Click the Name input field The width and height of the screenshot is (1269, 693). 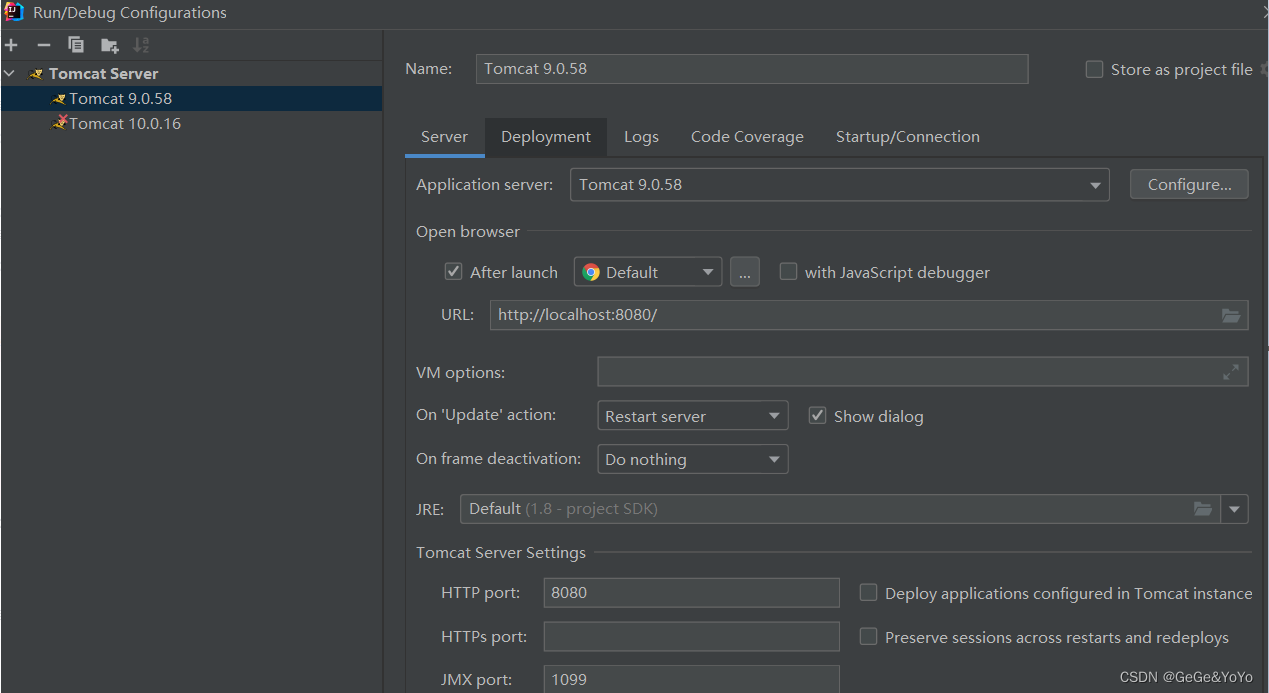[x=752, y=69]
